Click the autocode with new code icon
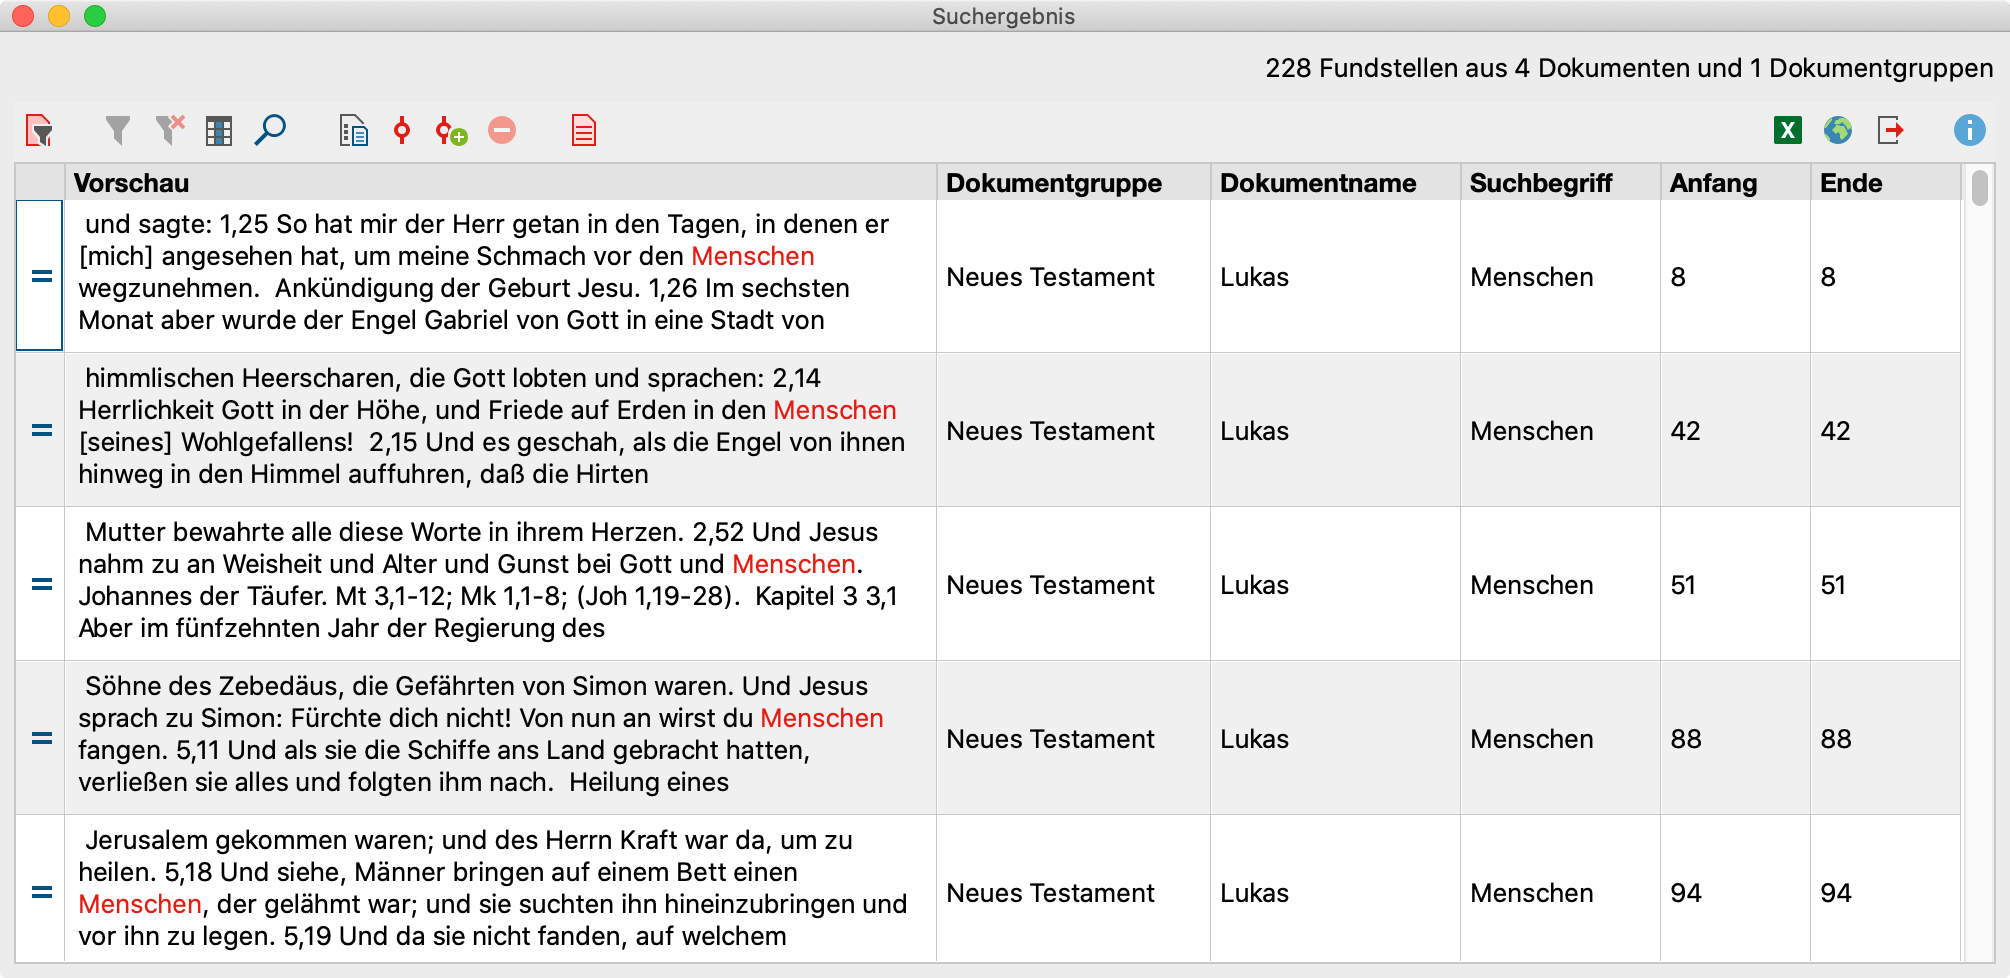The height and width of the screenshot is (978, 2010). [451, 131]
